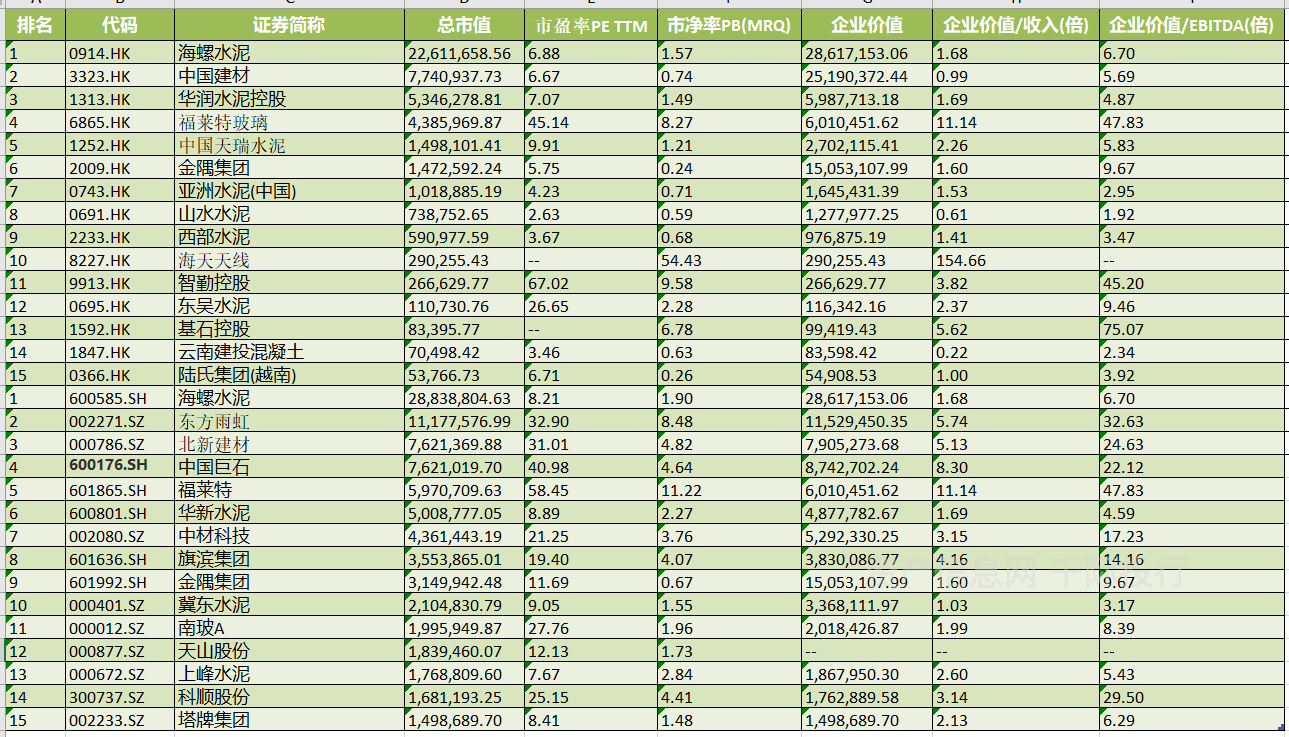This screenshot has height=737, width=1289.
Task: Select the 排名 column header
Action: [35, 25]
